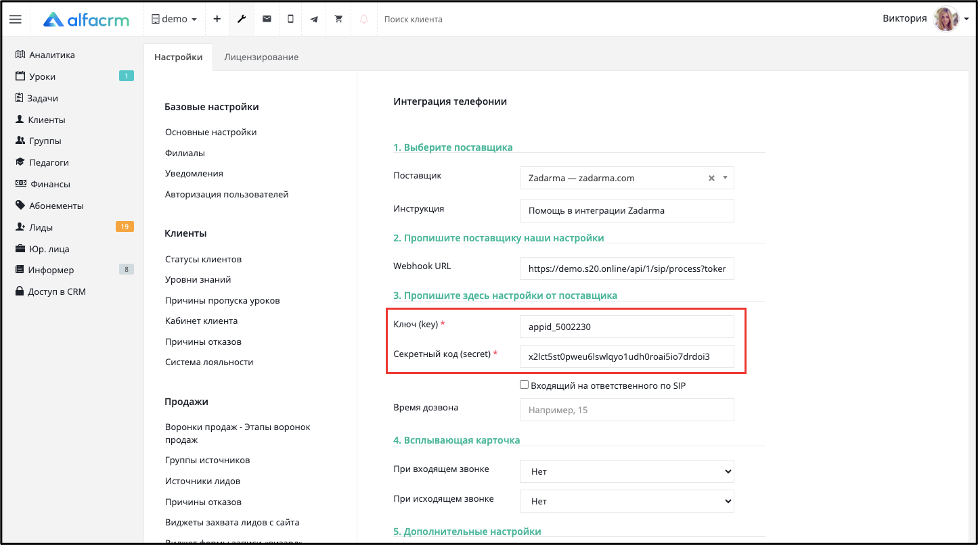The image size is (979, 545).
Task: Click the paper plane Telegram icon
Action: 314,19
